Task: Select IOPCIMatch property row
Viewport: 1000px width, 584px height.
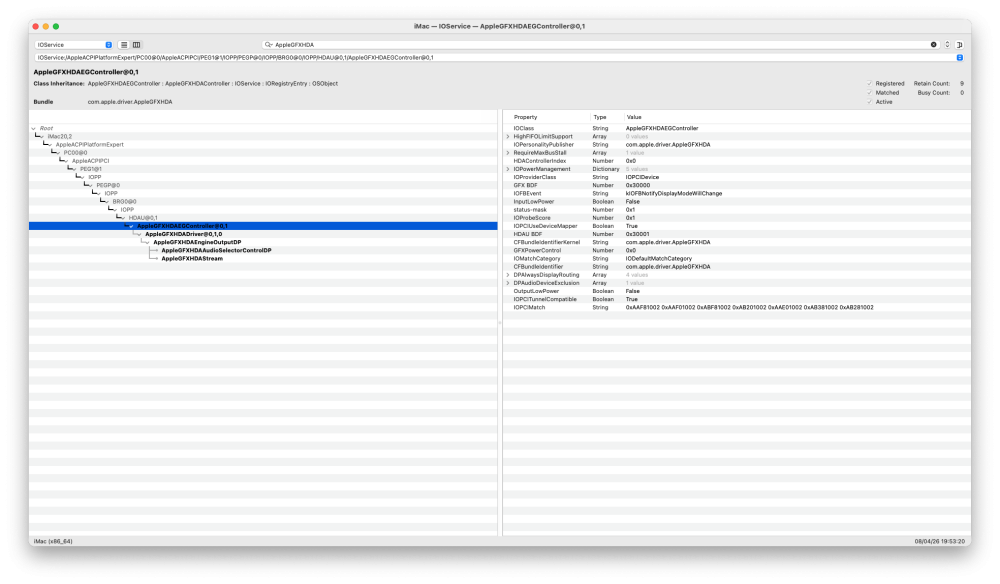Action: 737,307
